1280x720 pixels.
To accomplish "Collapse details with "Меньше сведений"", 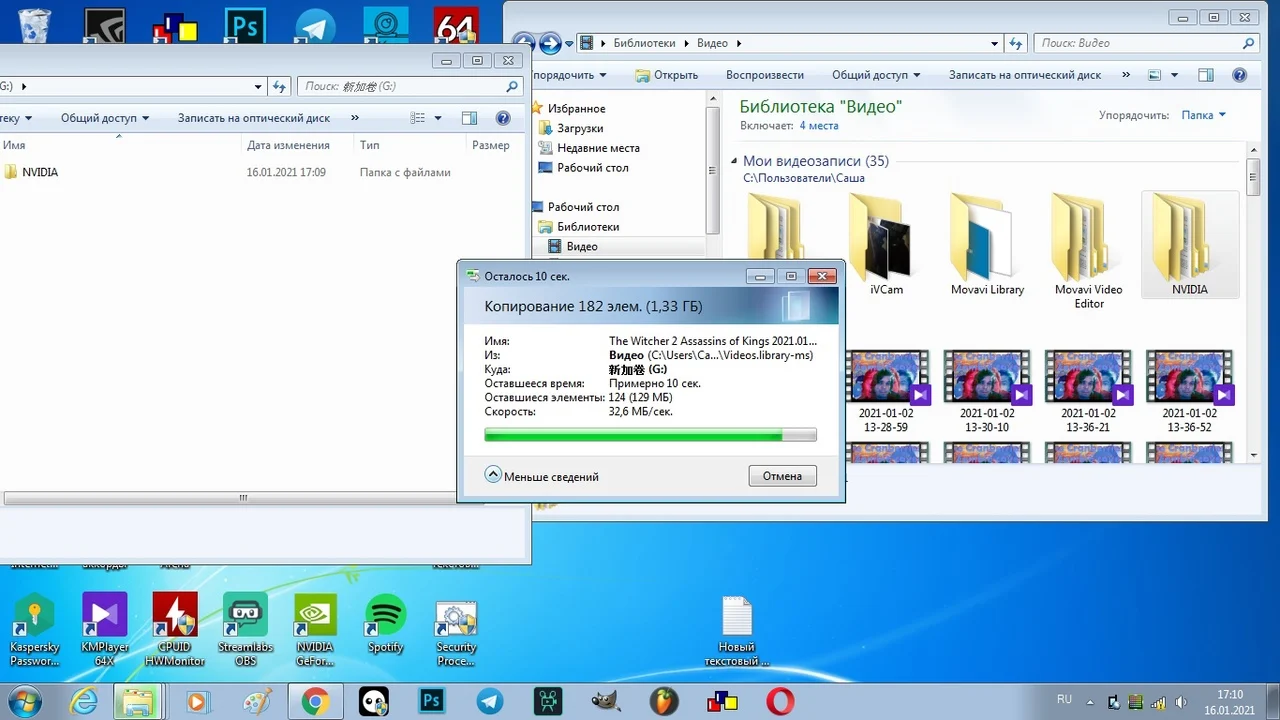I will click(542, 476).
